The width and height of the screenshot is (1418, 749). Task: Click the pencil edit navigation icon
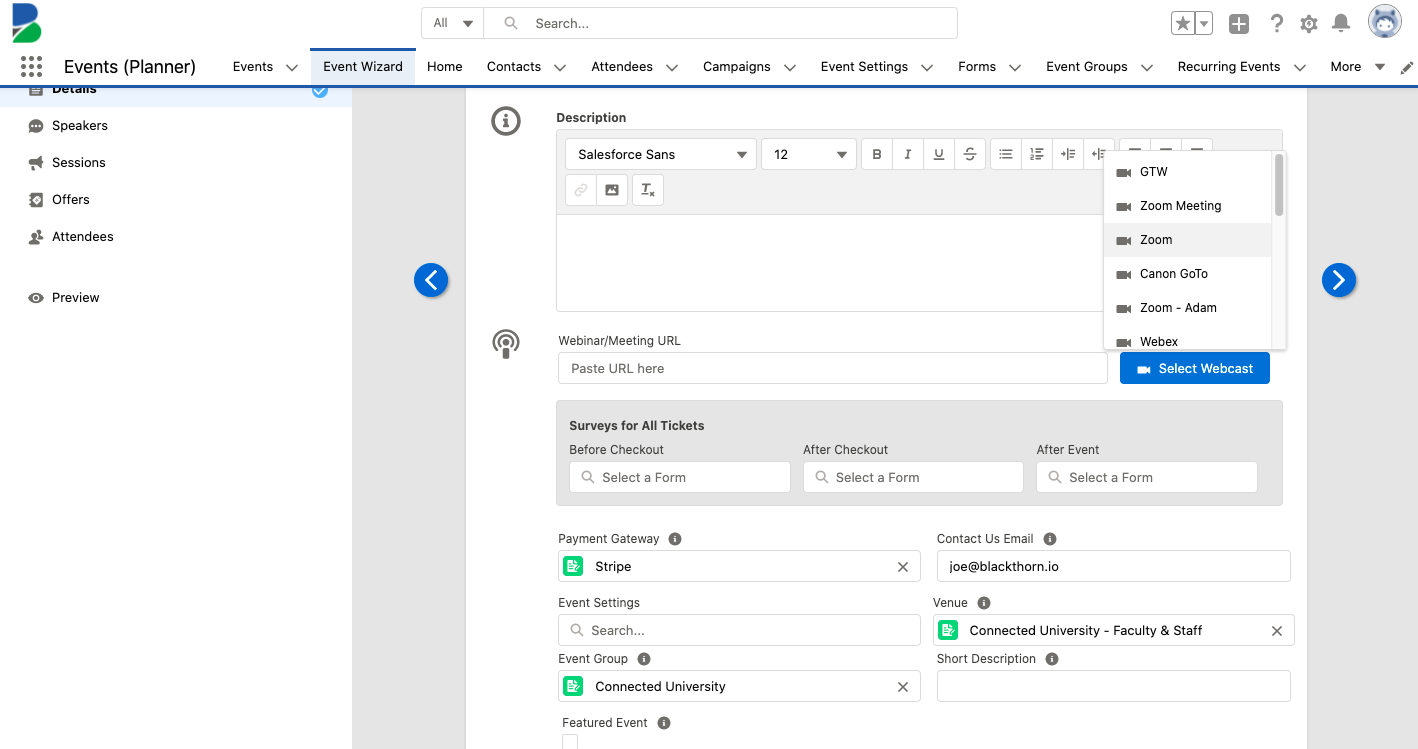pos(1407,68)
